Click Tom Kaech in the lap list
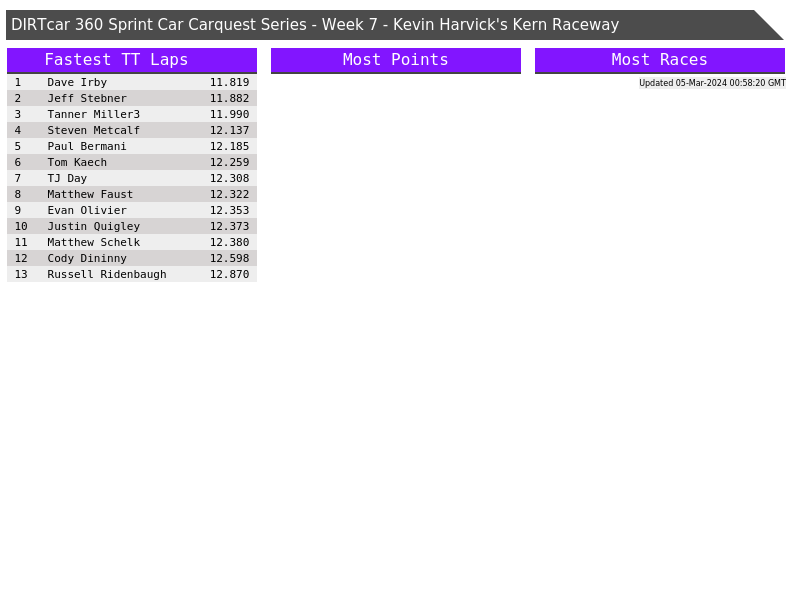The height and width of the screenshot is (600, 800). click(x=77, y=163)
